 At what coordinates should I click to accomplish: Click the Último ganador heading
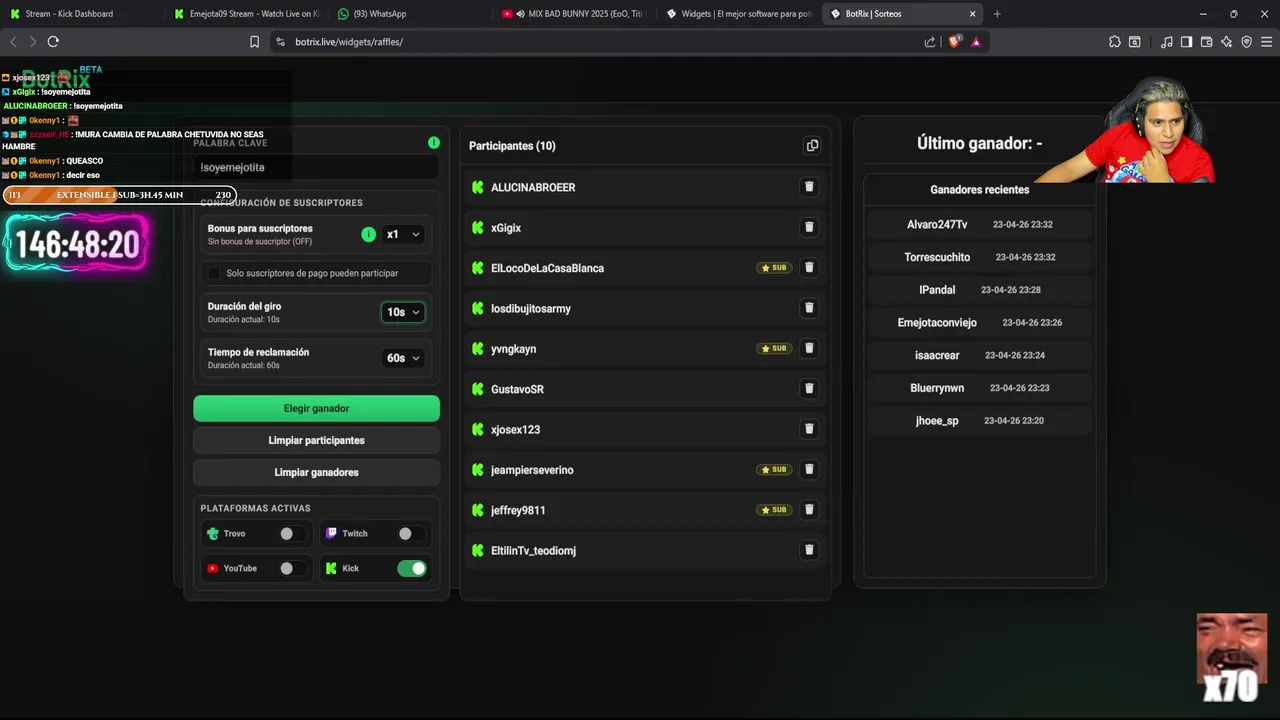point(979,144)
